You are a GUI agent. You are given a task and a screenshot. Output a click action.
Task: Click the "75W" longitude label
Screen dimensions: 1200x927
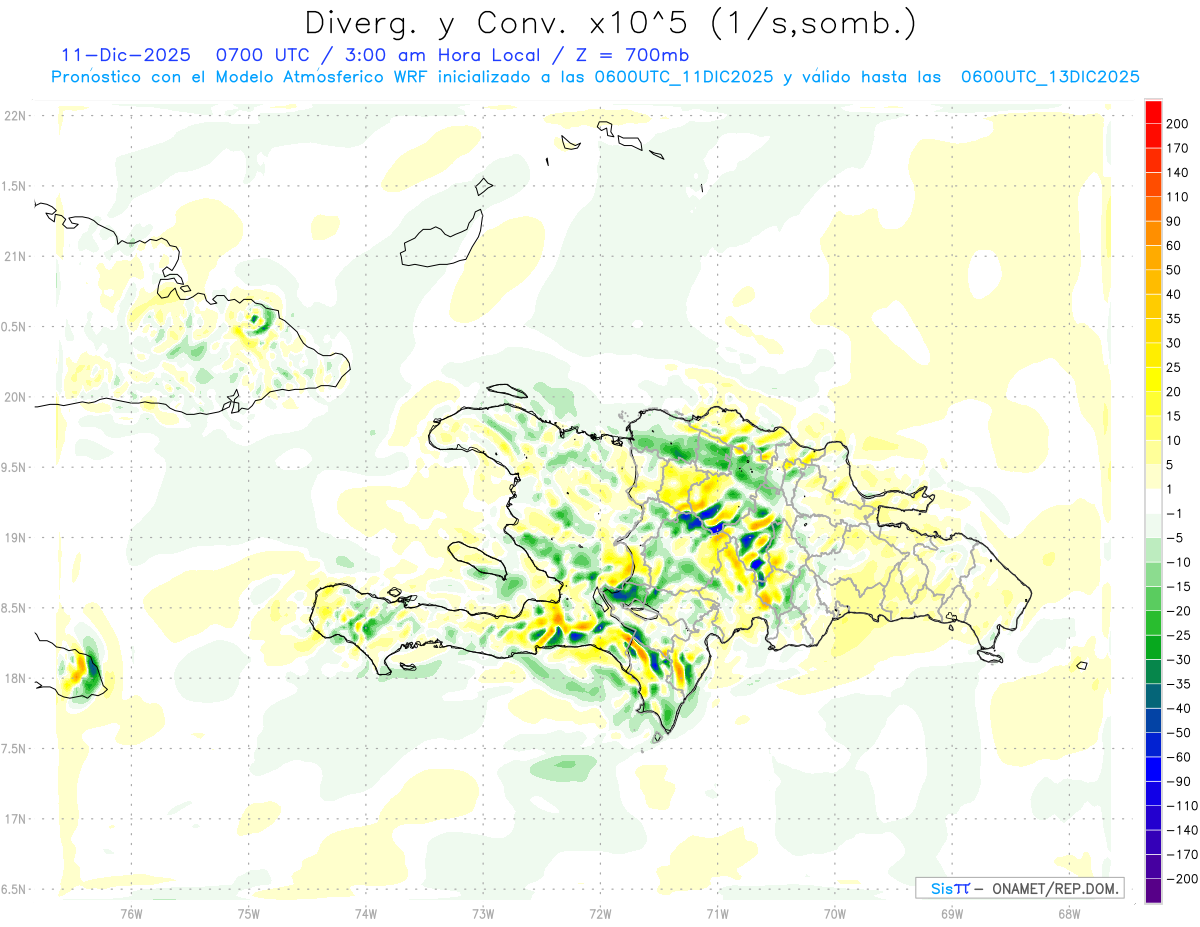click(249, 913)
